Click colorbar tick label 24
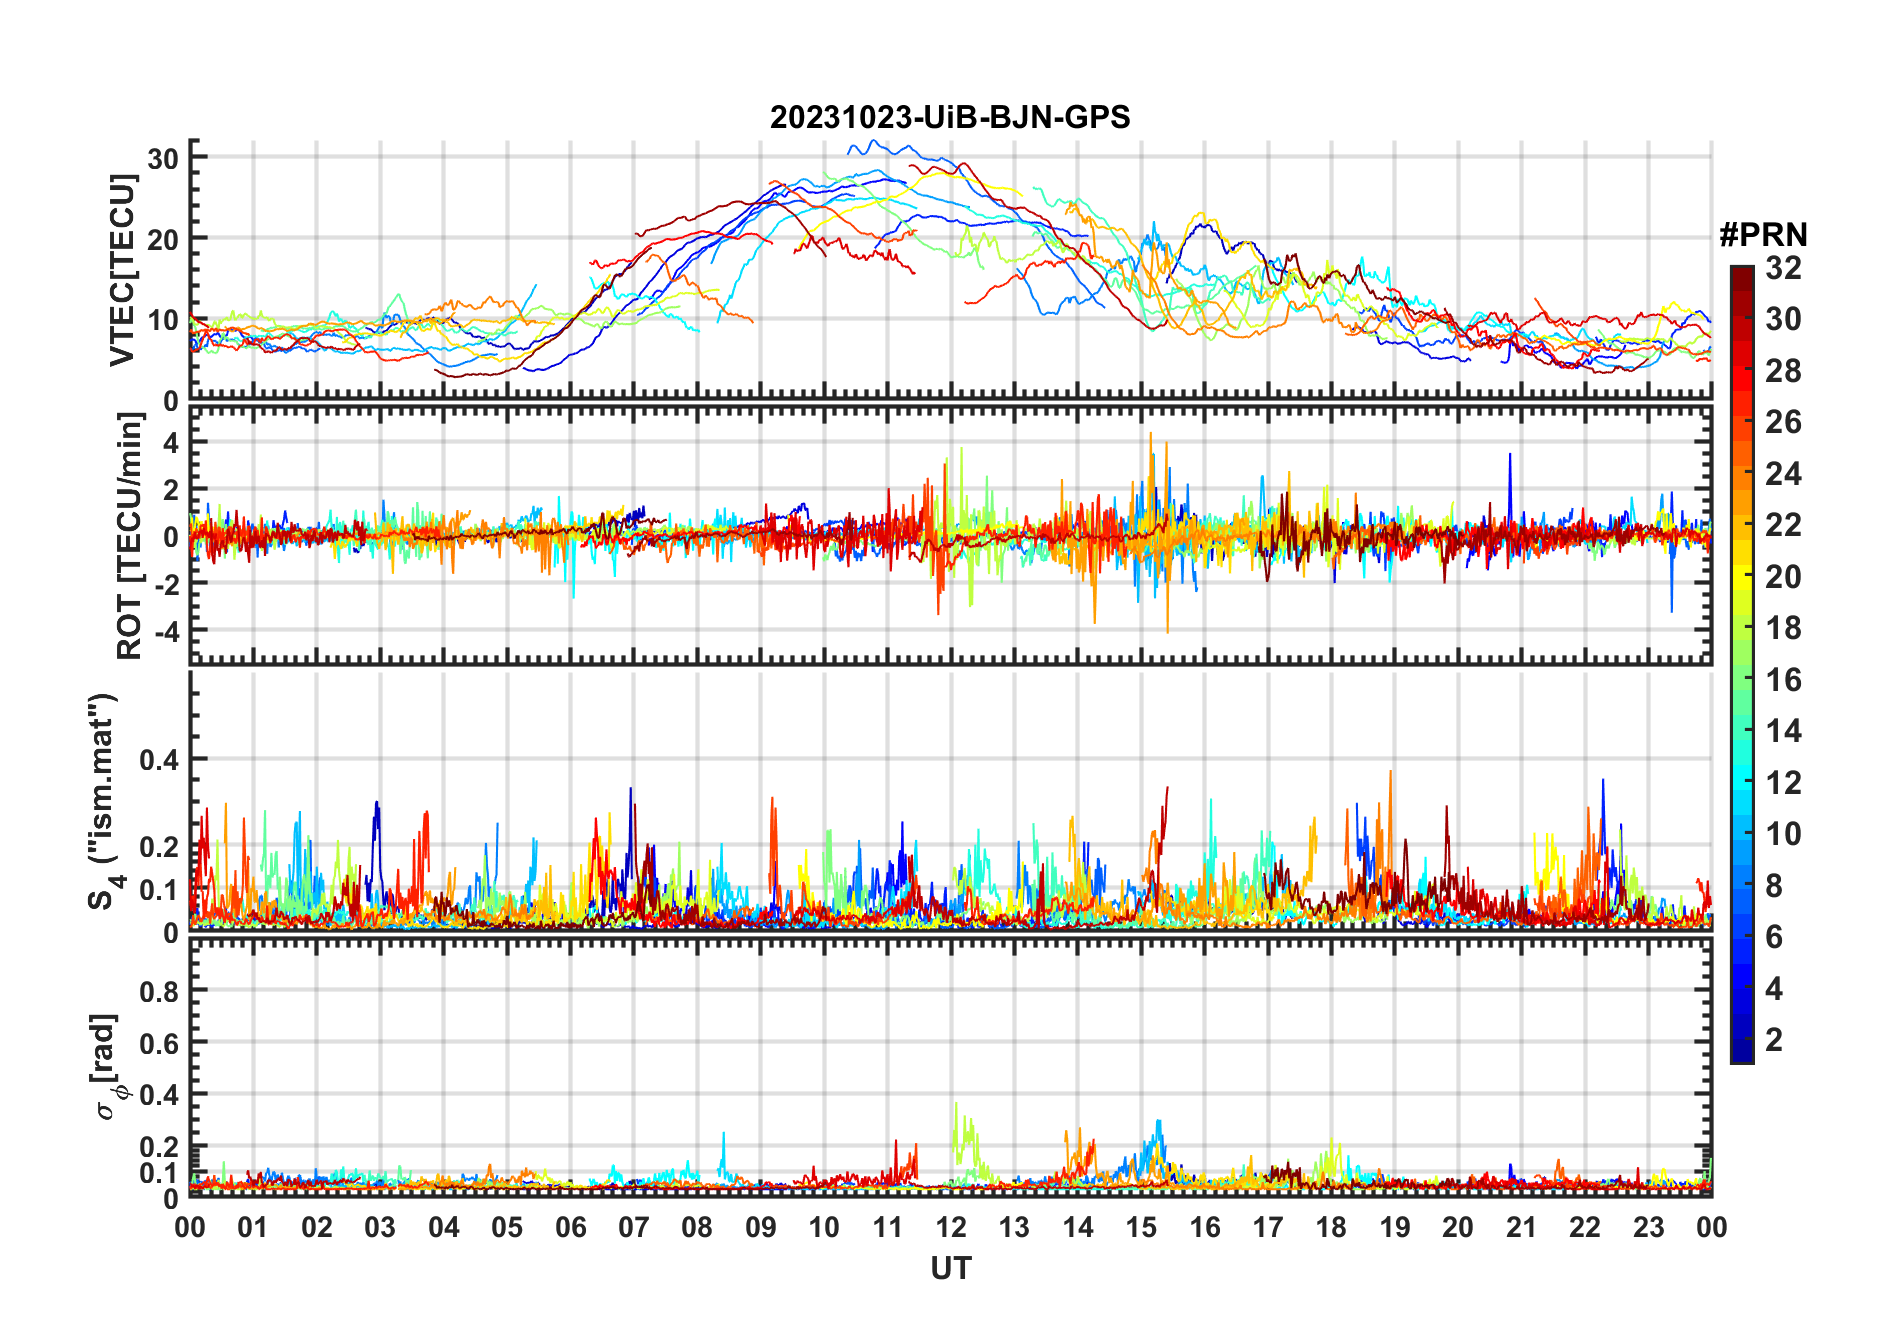Viewport: 1902px width, 1330px height. (1783, 474)
